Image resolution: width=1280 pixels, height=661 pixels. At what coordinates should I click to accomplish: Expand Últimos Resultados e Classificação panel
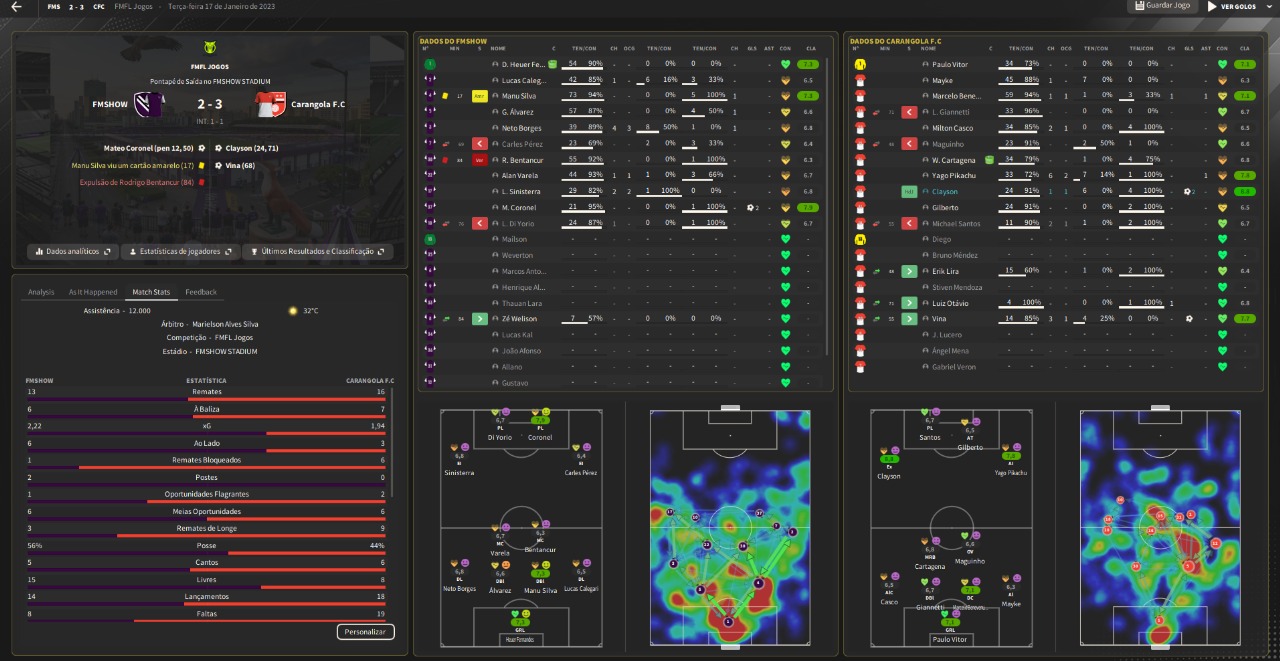point(317,252)
